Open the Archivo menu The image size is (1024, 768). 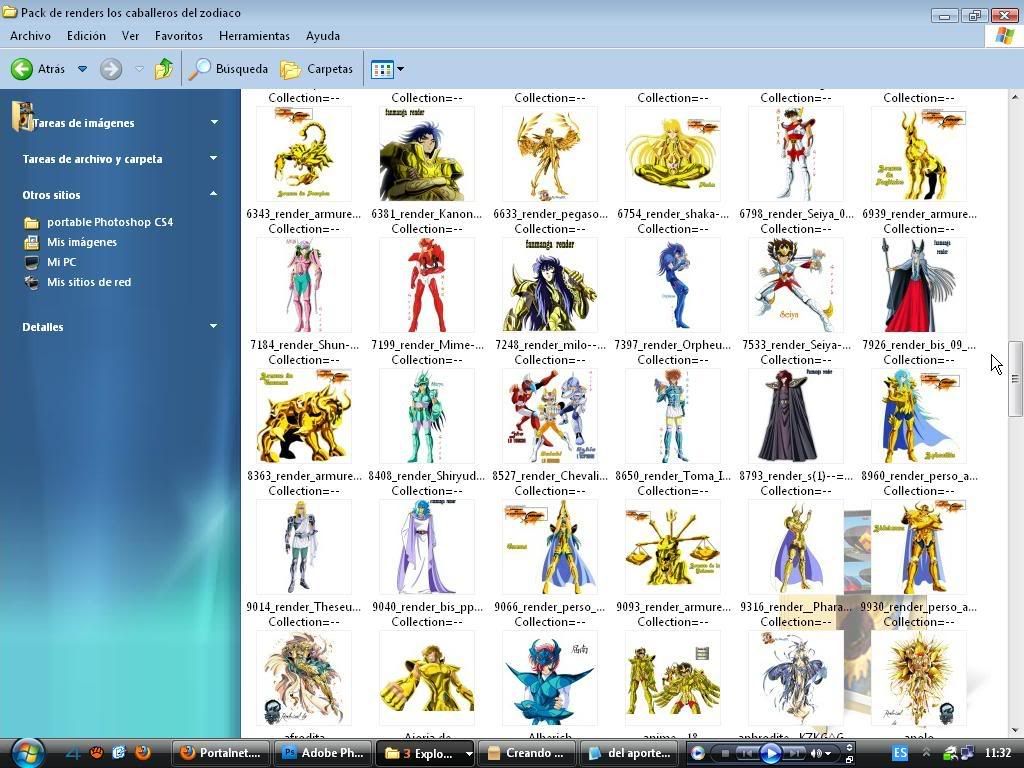[x=30, y=36]
